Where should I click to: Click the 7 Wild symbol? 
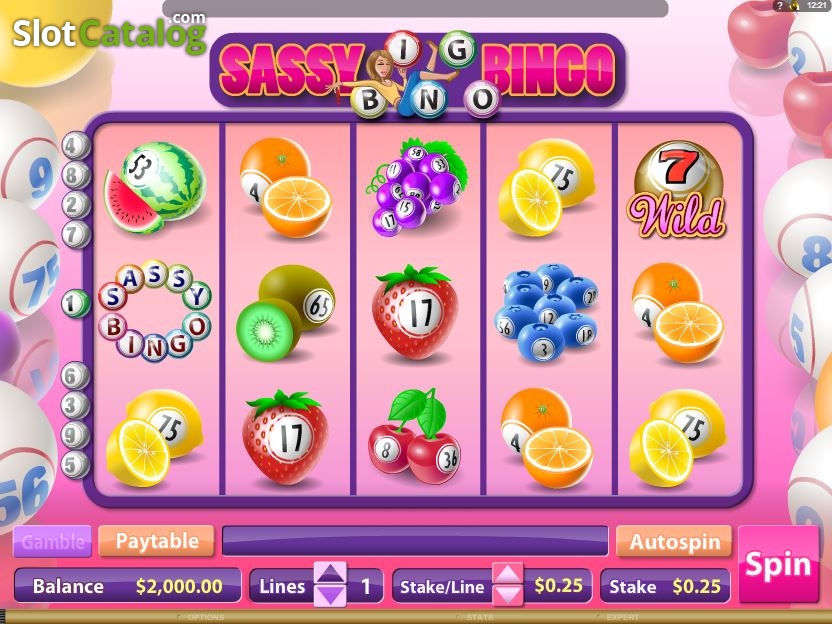click(x=677, y=188)
